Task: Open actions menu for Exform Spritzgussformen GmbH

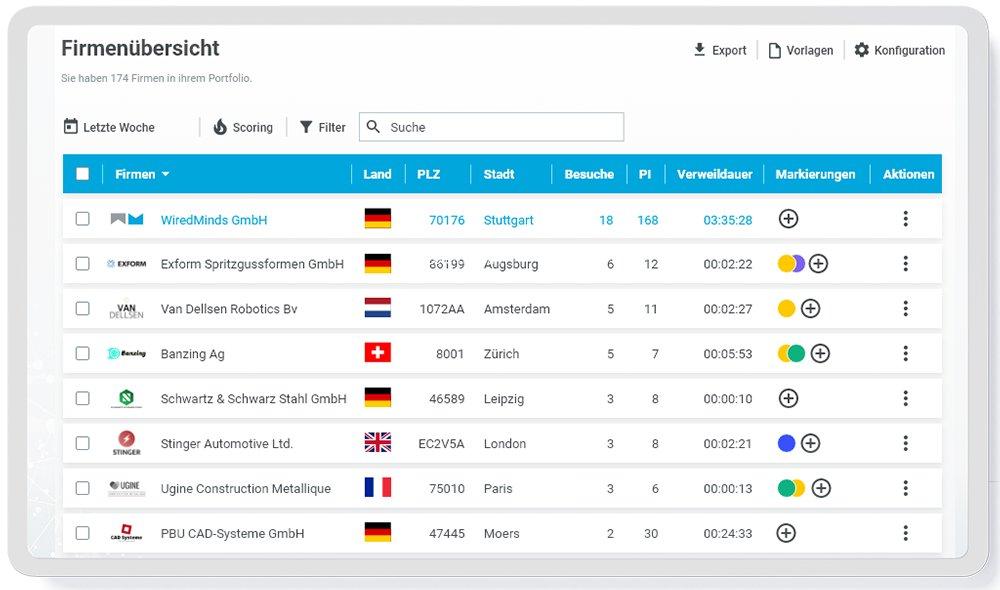Action: (906, 263)
